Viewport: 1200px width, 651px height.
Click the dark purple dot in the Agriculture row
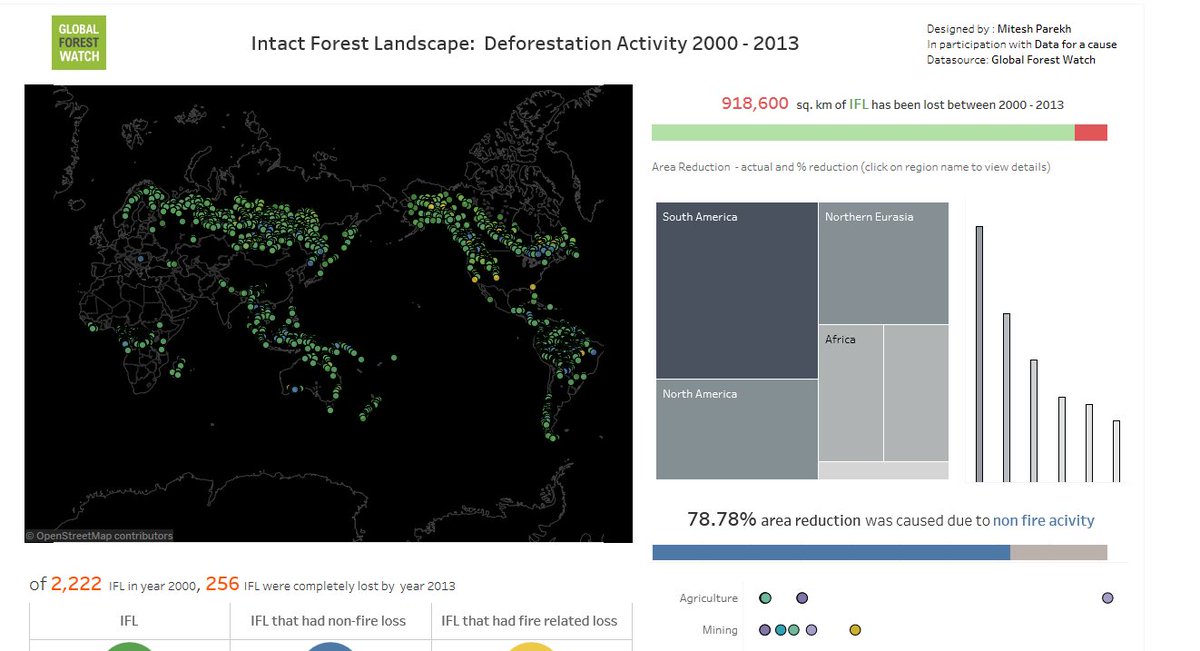click(x=802, y=598)
